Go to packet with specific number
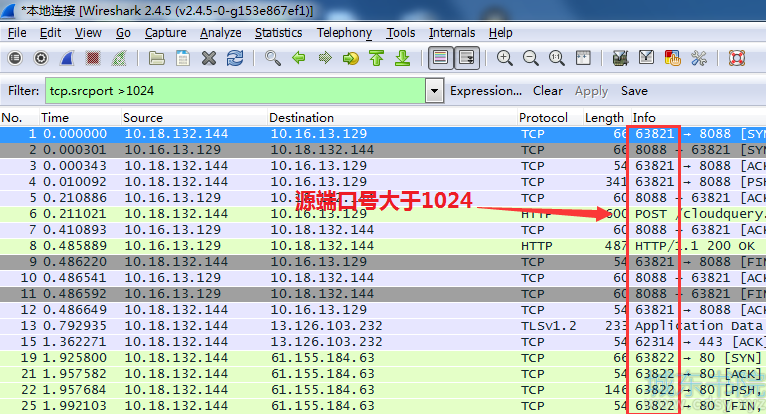This screenshot has width=766, height=414. click(350, 59)
